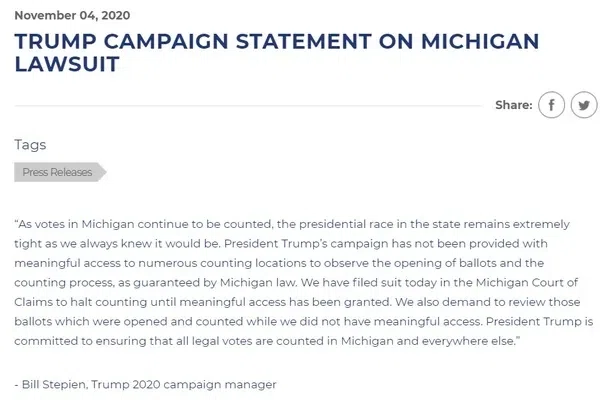Share the statement on Twitter
Image resolution: width=600 pixels, height=400 pixels.
coord(584,105)
